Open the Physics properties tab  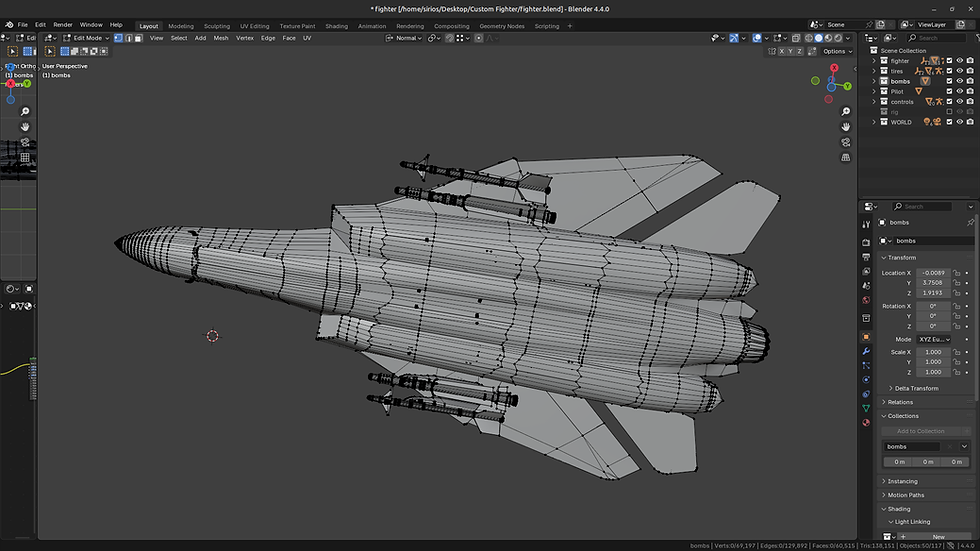click(866, 380)
